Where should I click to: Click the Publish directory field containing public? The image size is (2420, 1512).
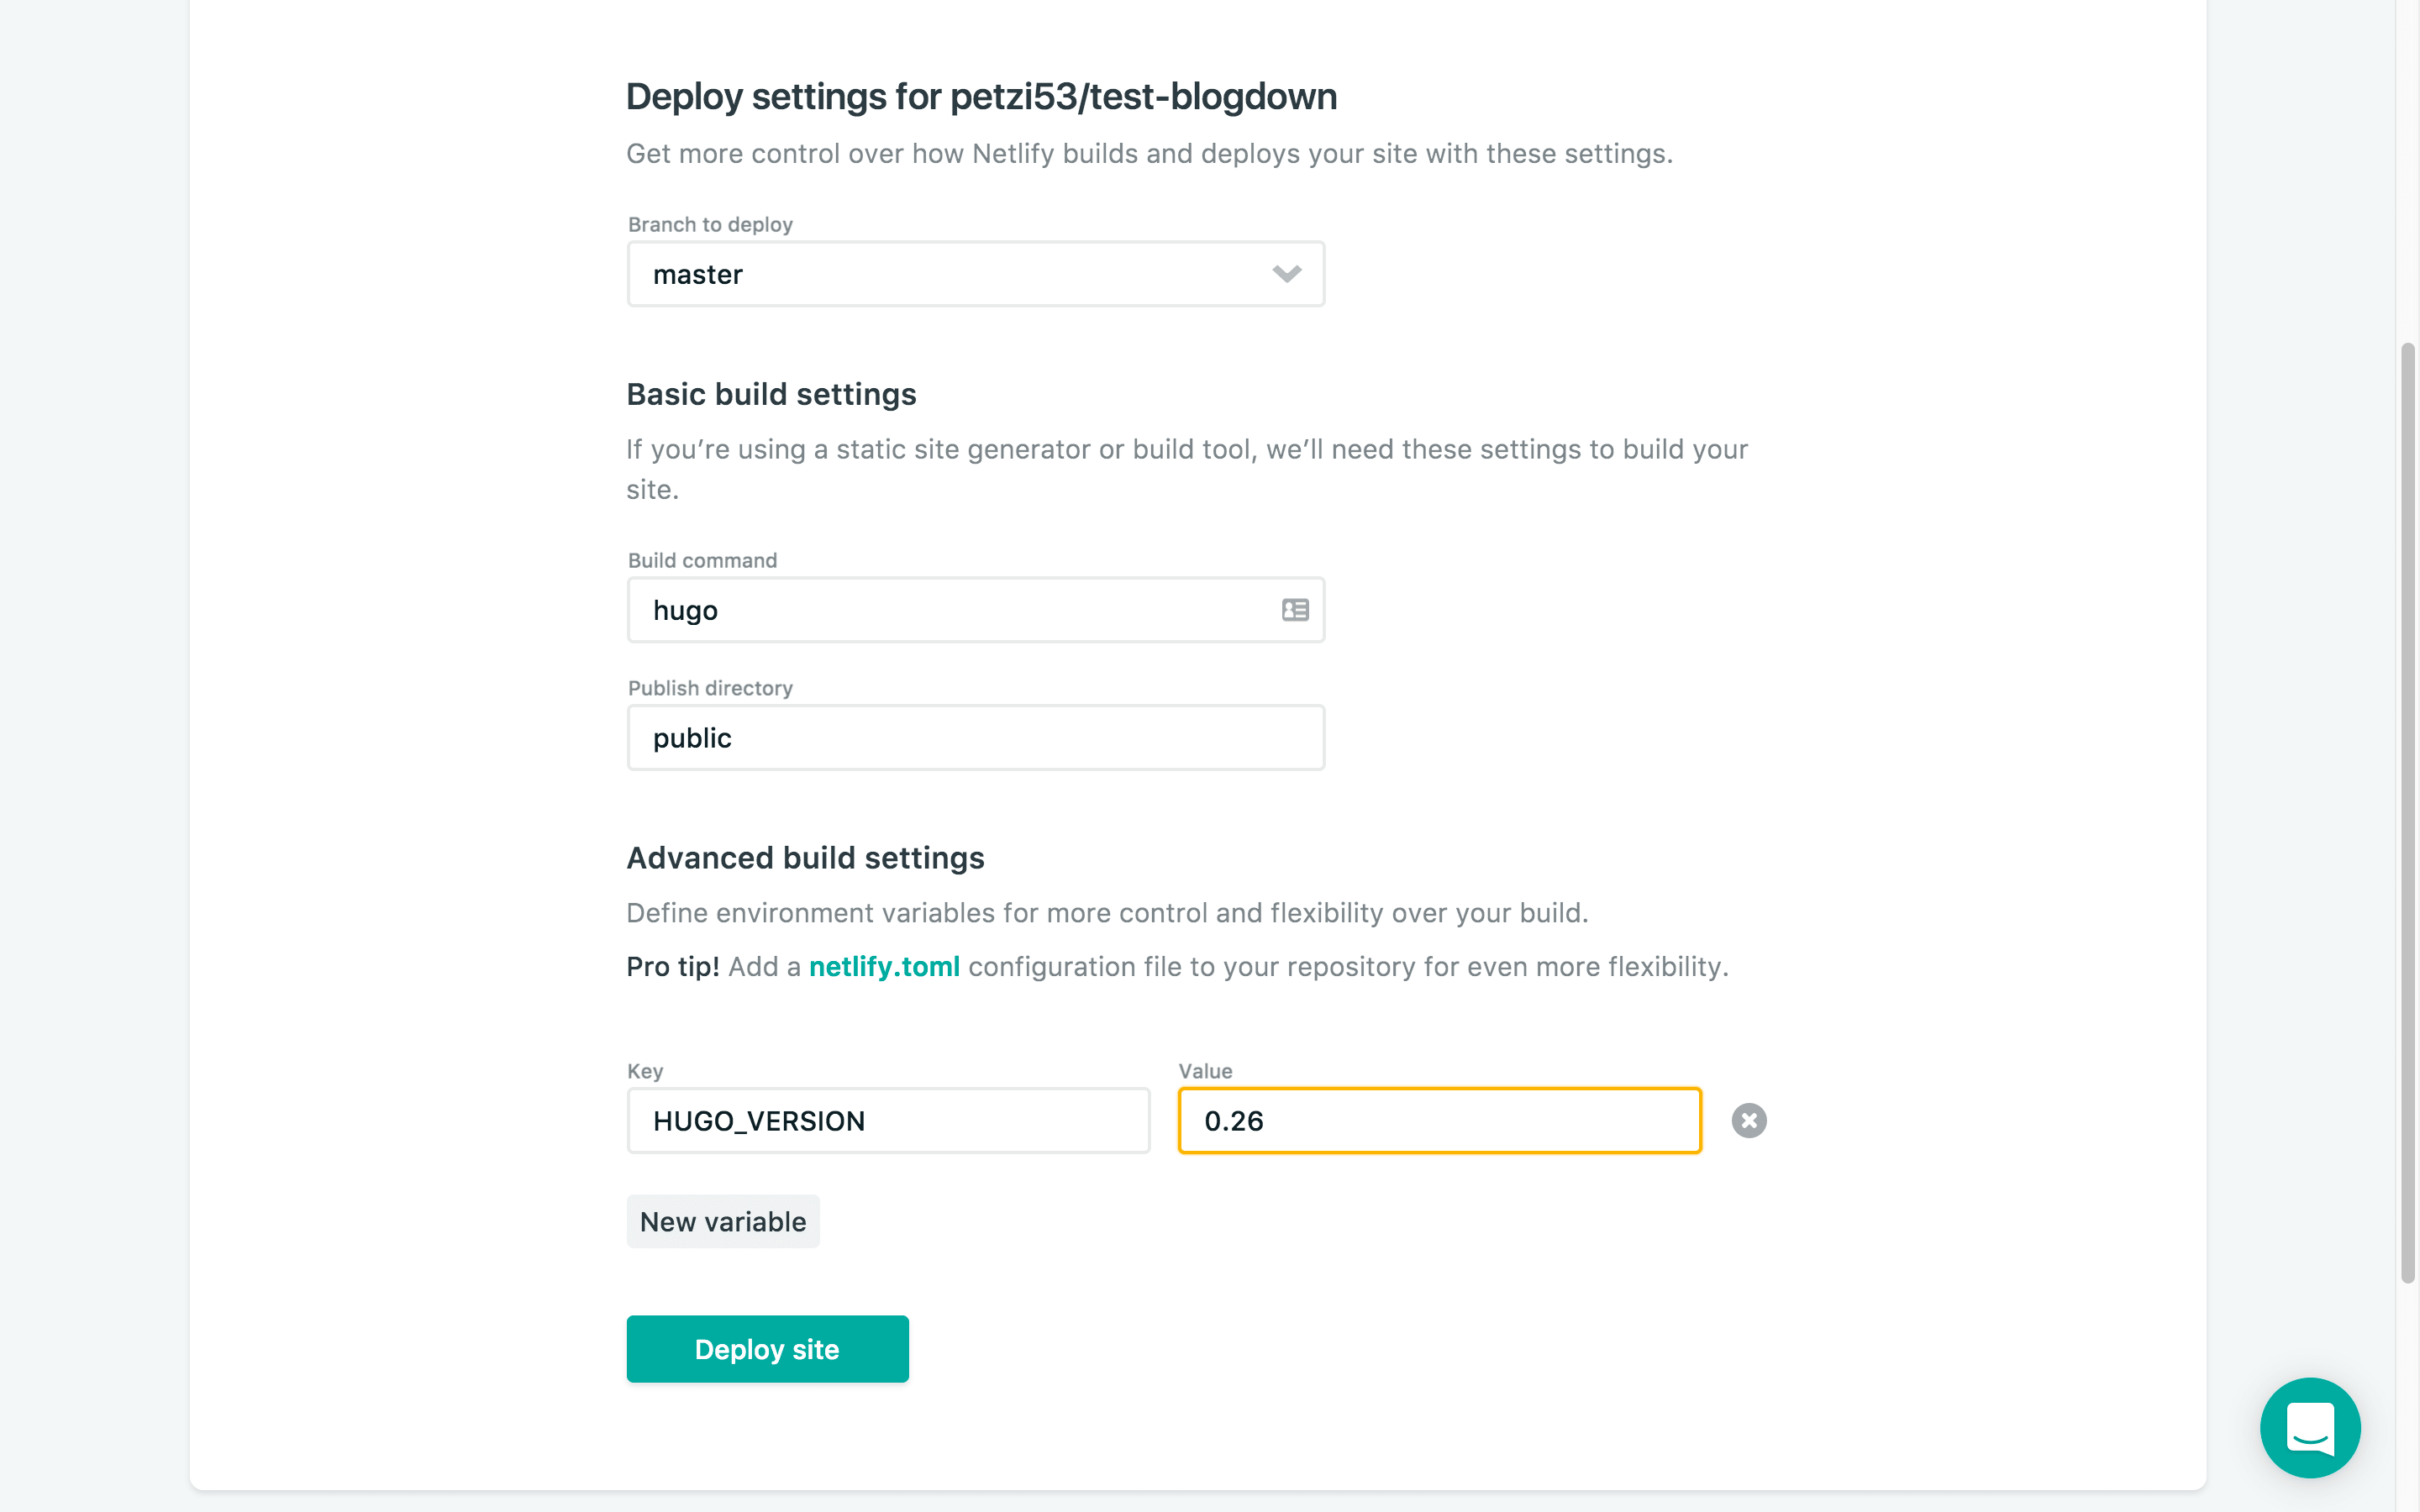pos(975,738)
